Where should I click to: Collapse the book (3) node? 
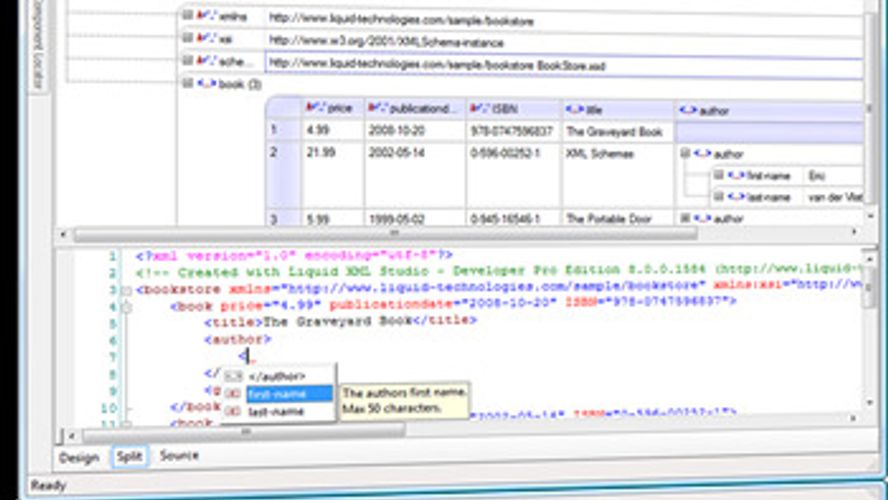point(187,83)
